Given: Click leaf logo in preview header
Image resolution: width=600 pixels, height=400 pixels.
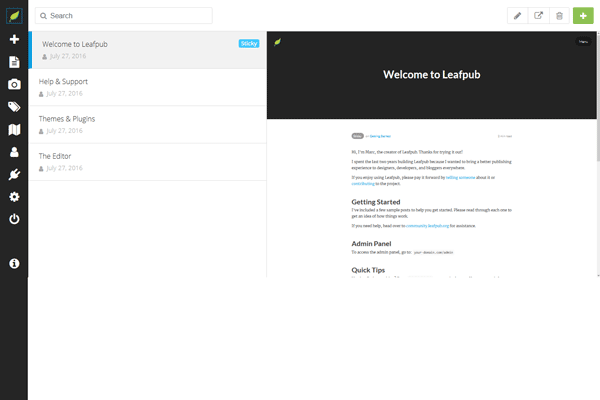Looking at the screenshot, I should point(277,42).
